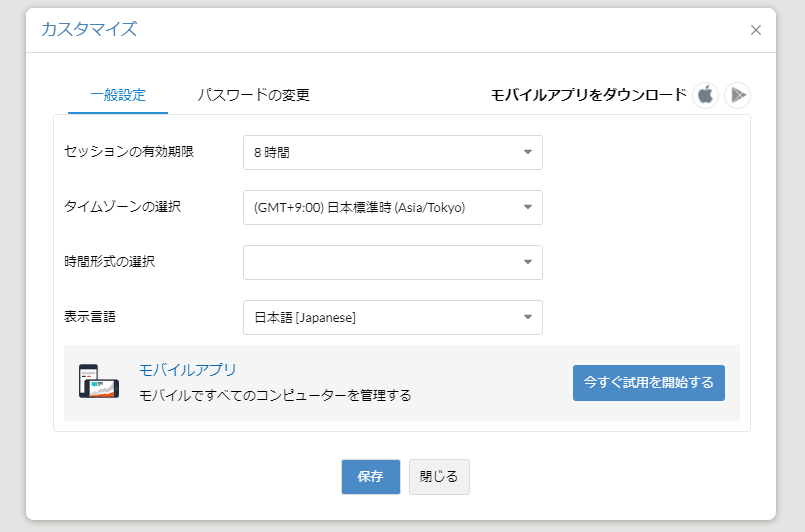Expand the session expiry dropdown showing 8 時間
This screenshot has width=805, height=532.
coord(392,152)
